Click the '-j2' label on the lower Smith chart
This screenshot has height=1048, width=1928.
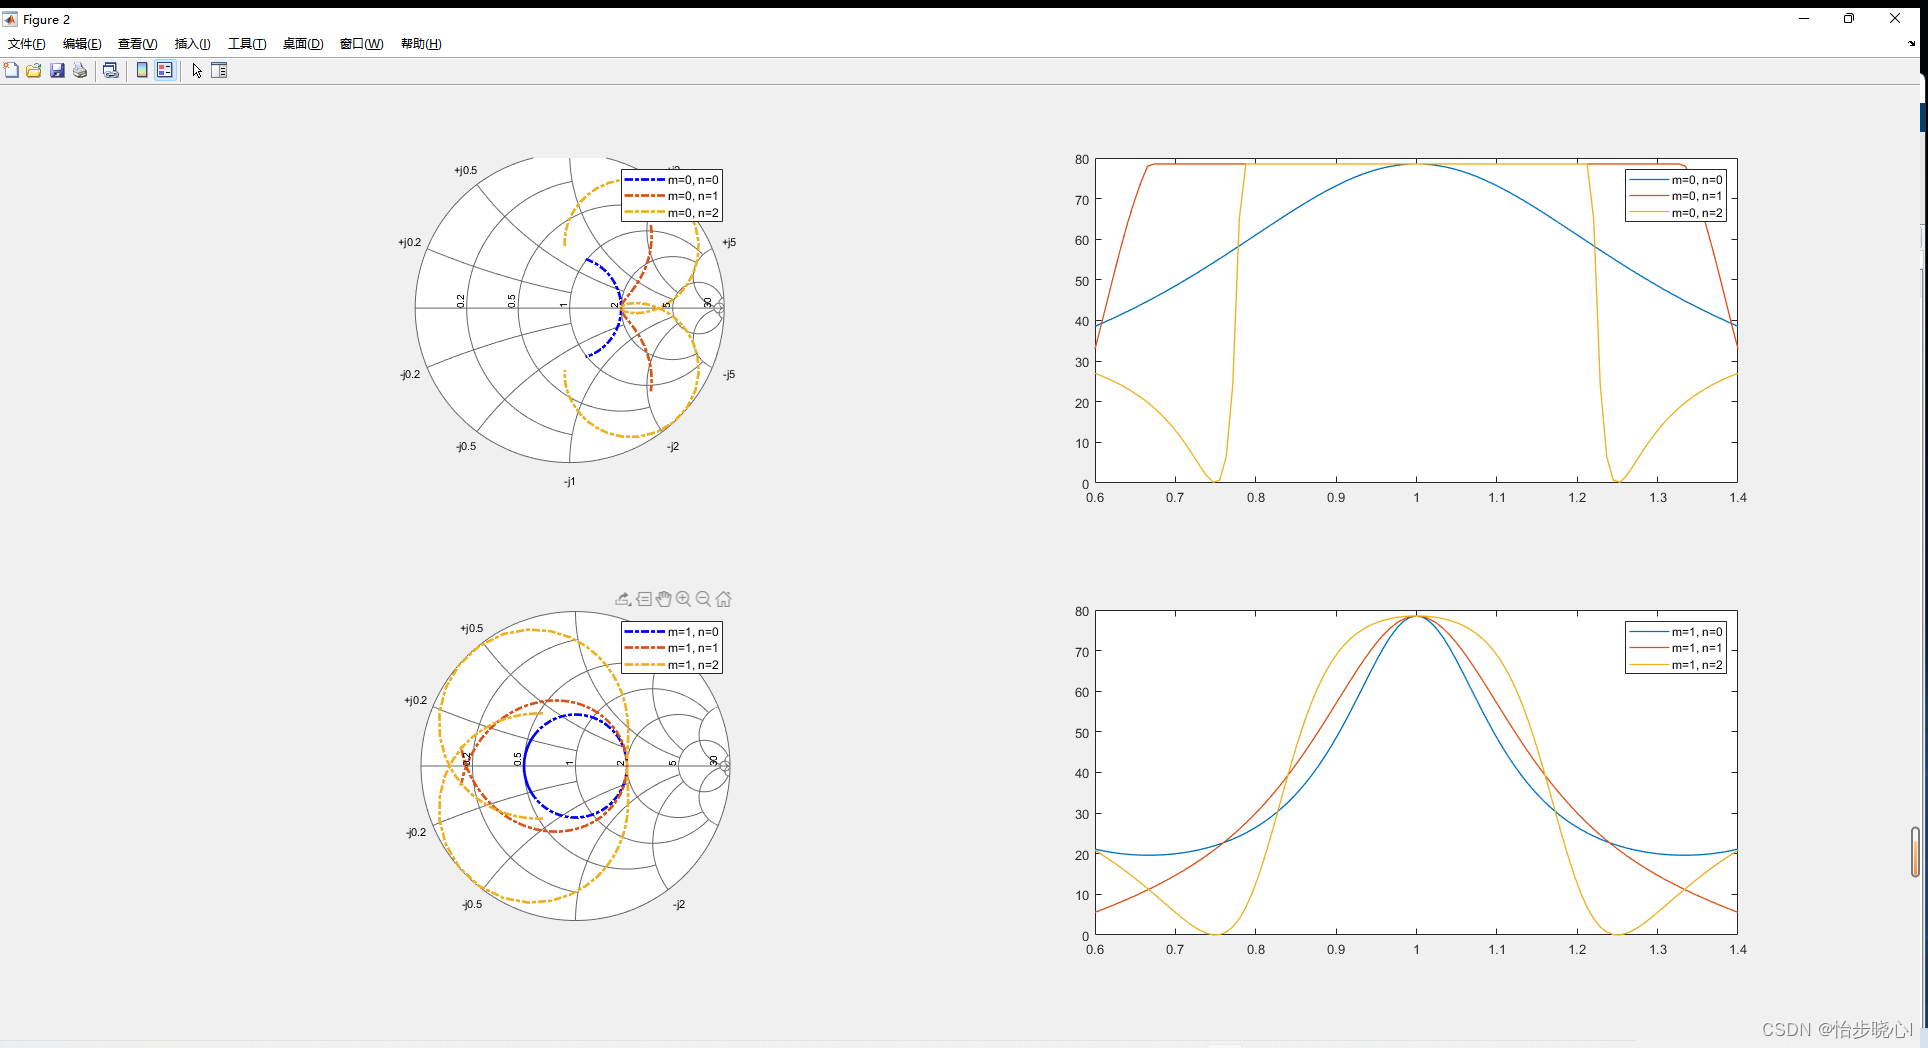(679, 904)
